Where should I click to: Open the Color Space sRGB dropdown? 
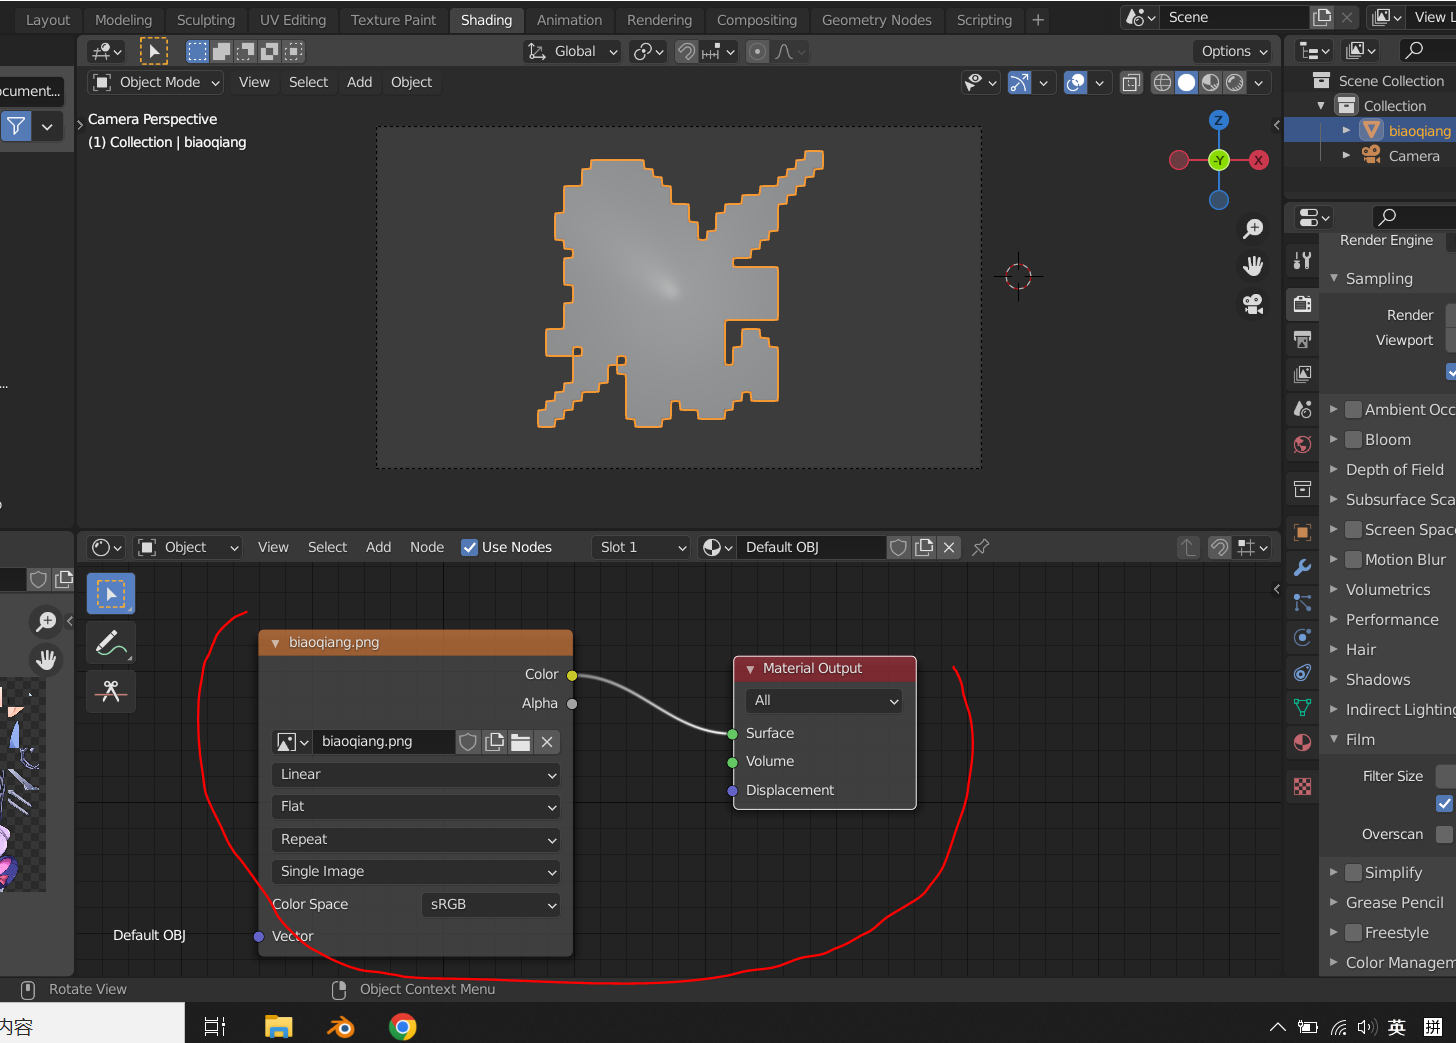click(491, 905)
